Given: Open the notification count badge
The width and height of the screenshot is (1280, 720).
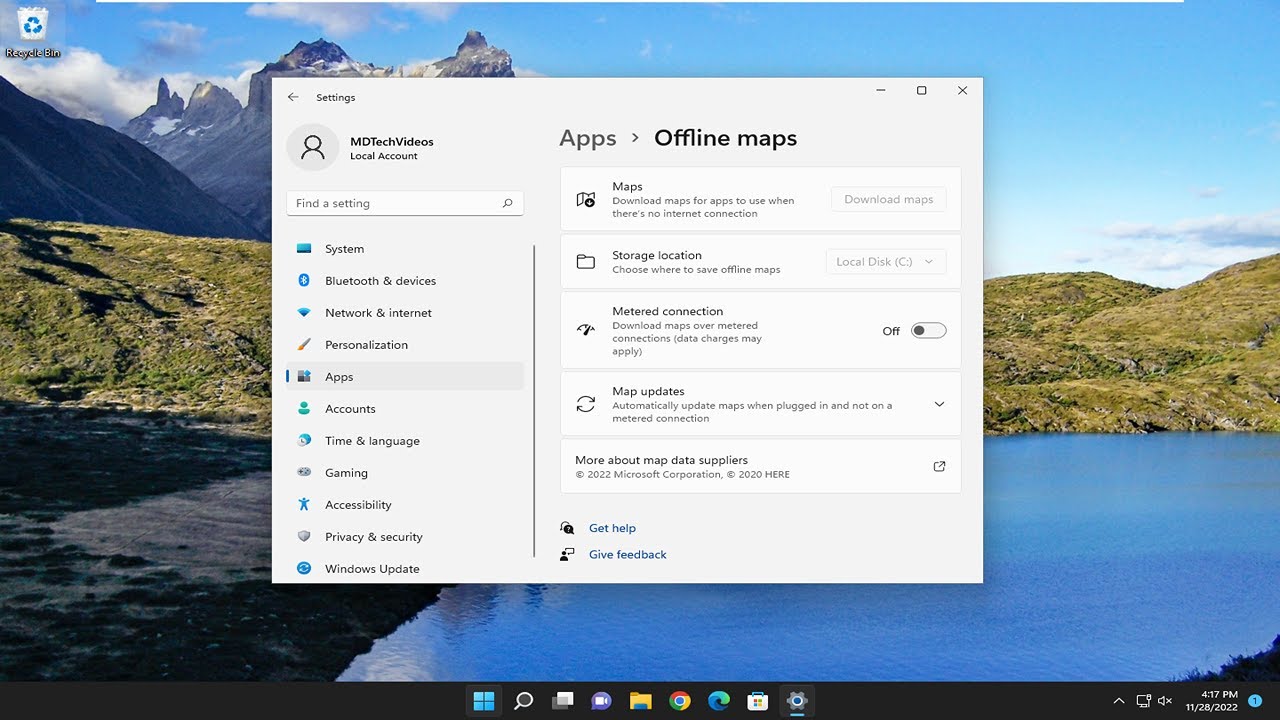Looking at the screenshot, I should [1255, 701].
